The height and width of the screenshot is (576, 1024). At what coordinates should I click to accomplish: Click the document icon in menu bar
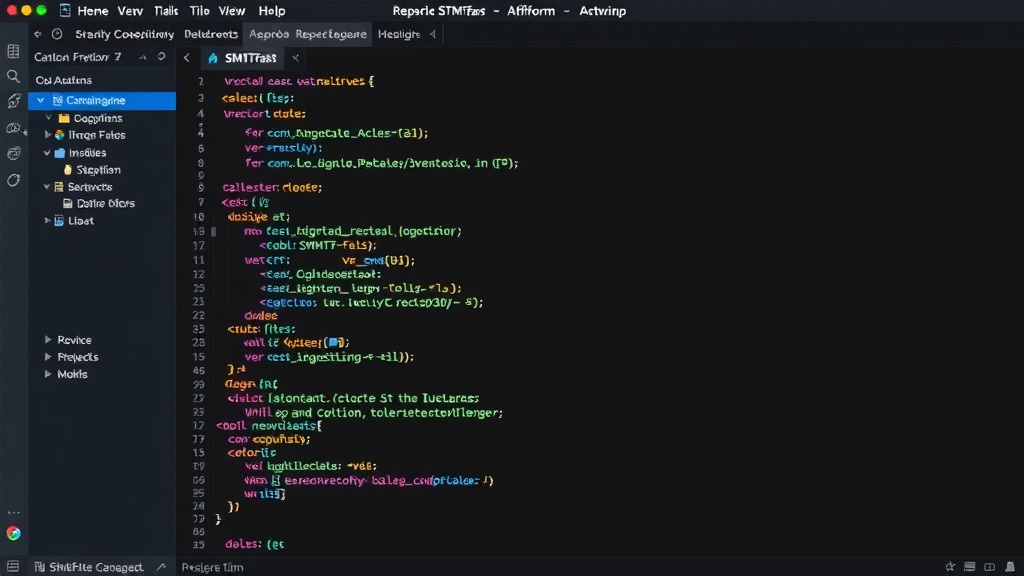[x=65, y=10]
